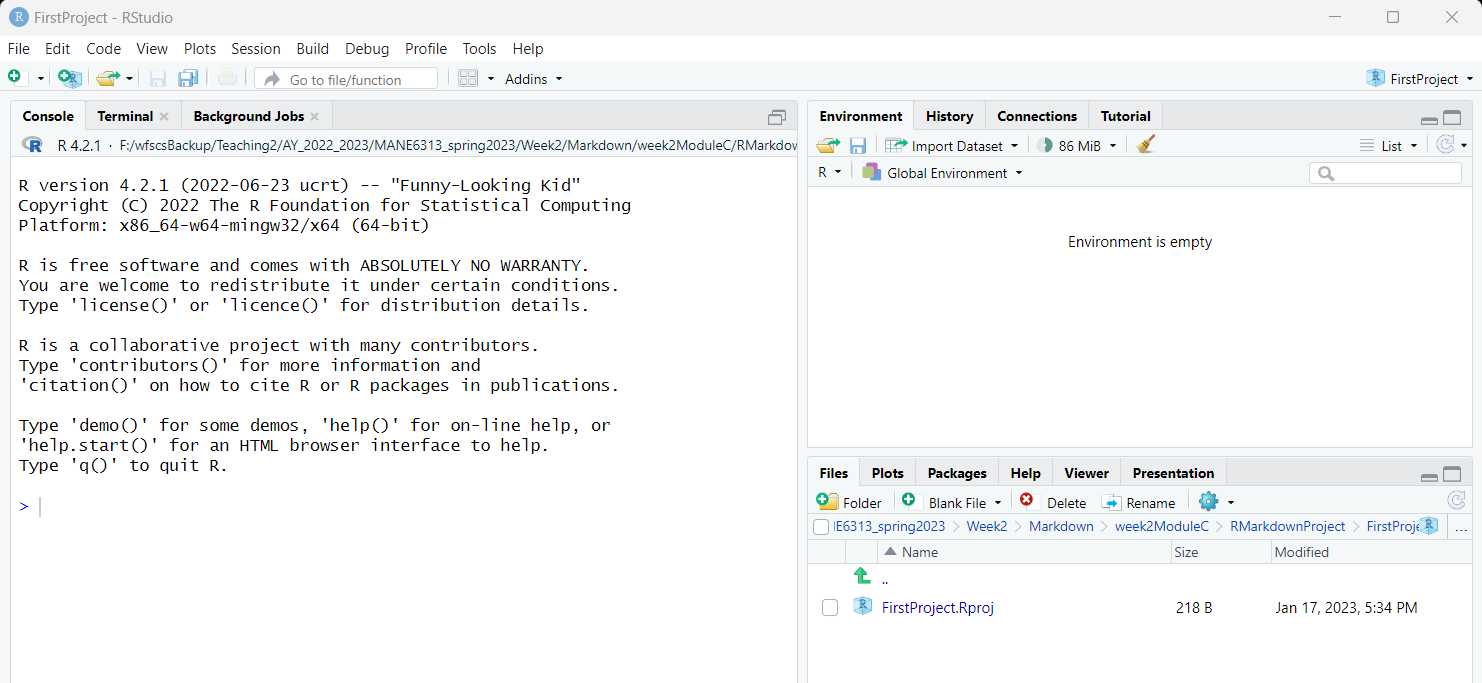Open the Session menu
The image size is (1482, 683).
[x=255, y=48]
